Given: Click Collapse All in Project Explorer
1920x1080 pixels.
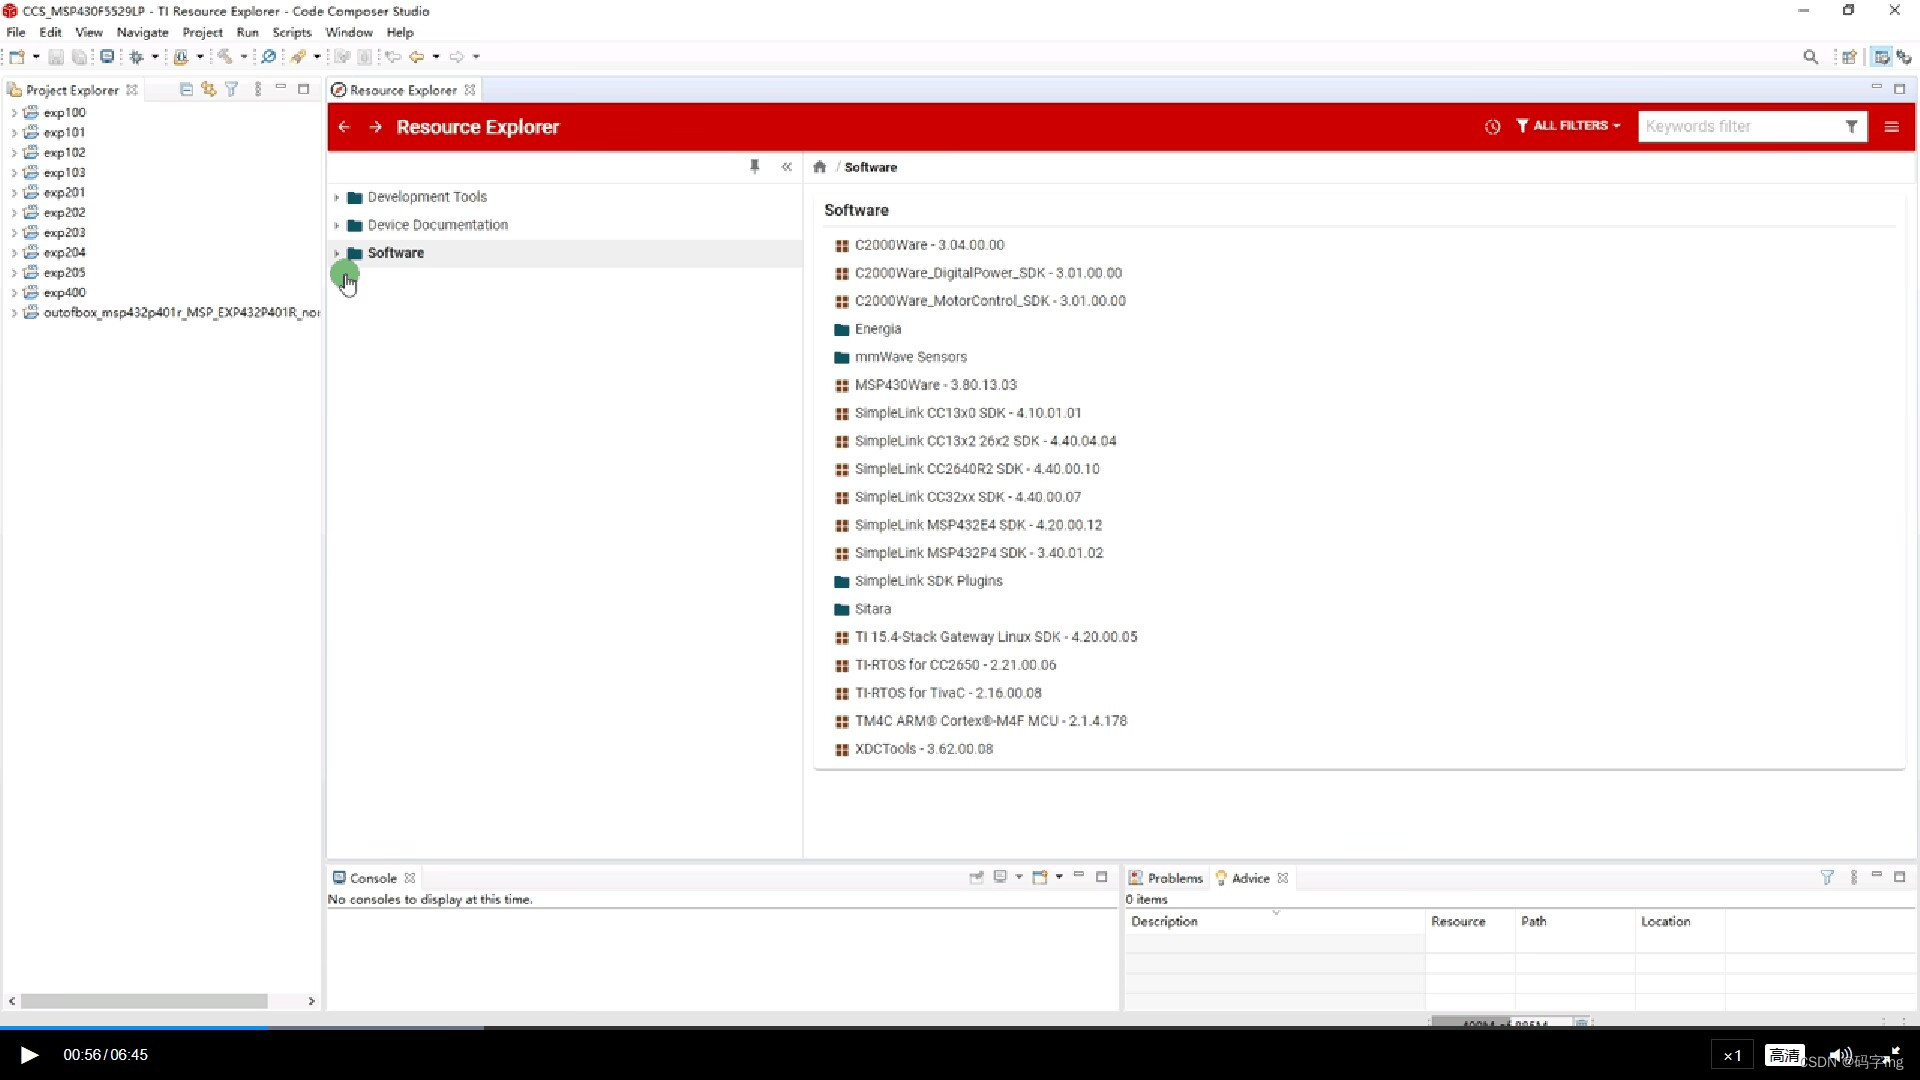Looking at the screenshot, I should click(x=186, y=89).
